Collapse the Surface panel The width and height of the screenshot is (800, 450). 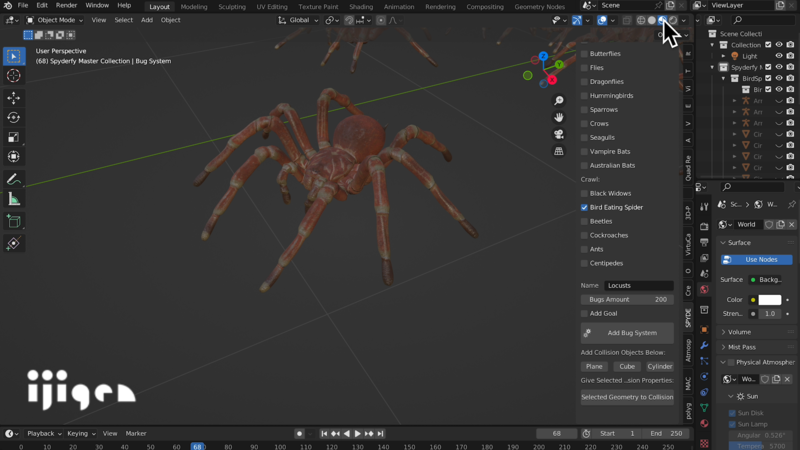[723, 243]
